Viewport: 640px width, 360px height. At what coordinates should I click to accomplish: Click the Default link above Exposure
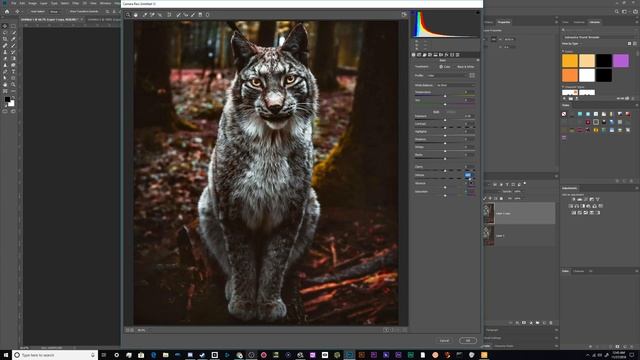click(451, 112)
